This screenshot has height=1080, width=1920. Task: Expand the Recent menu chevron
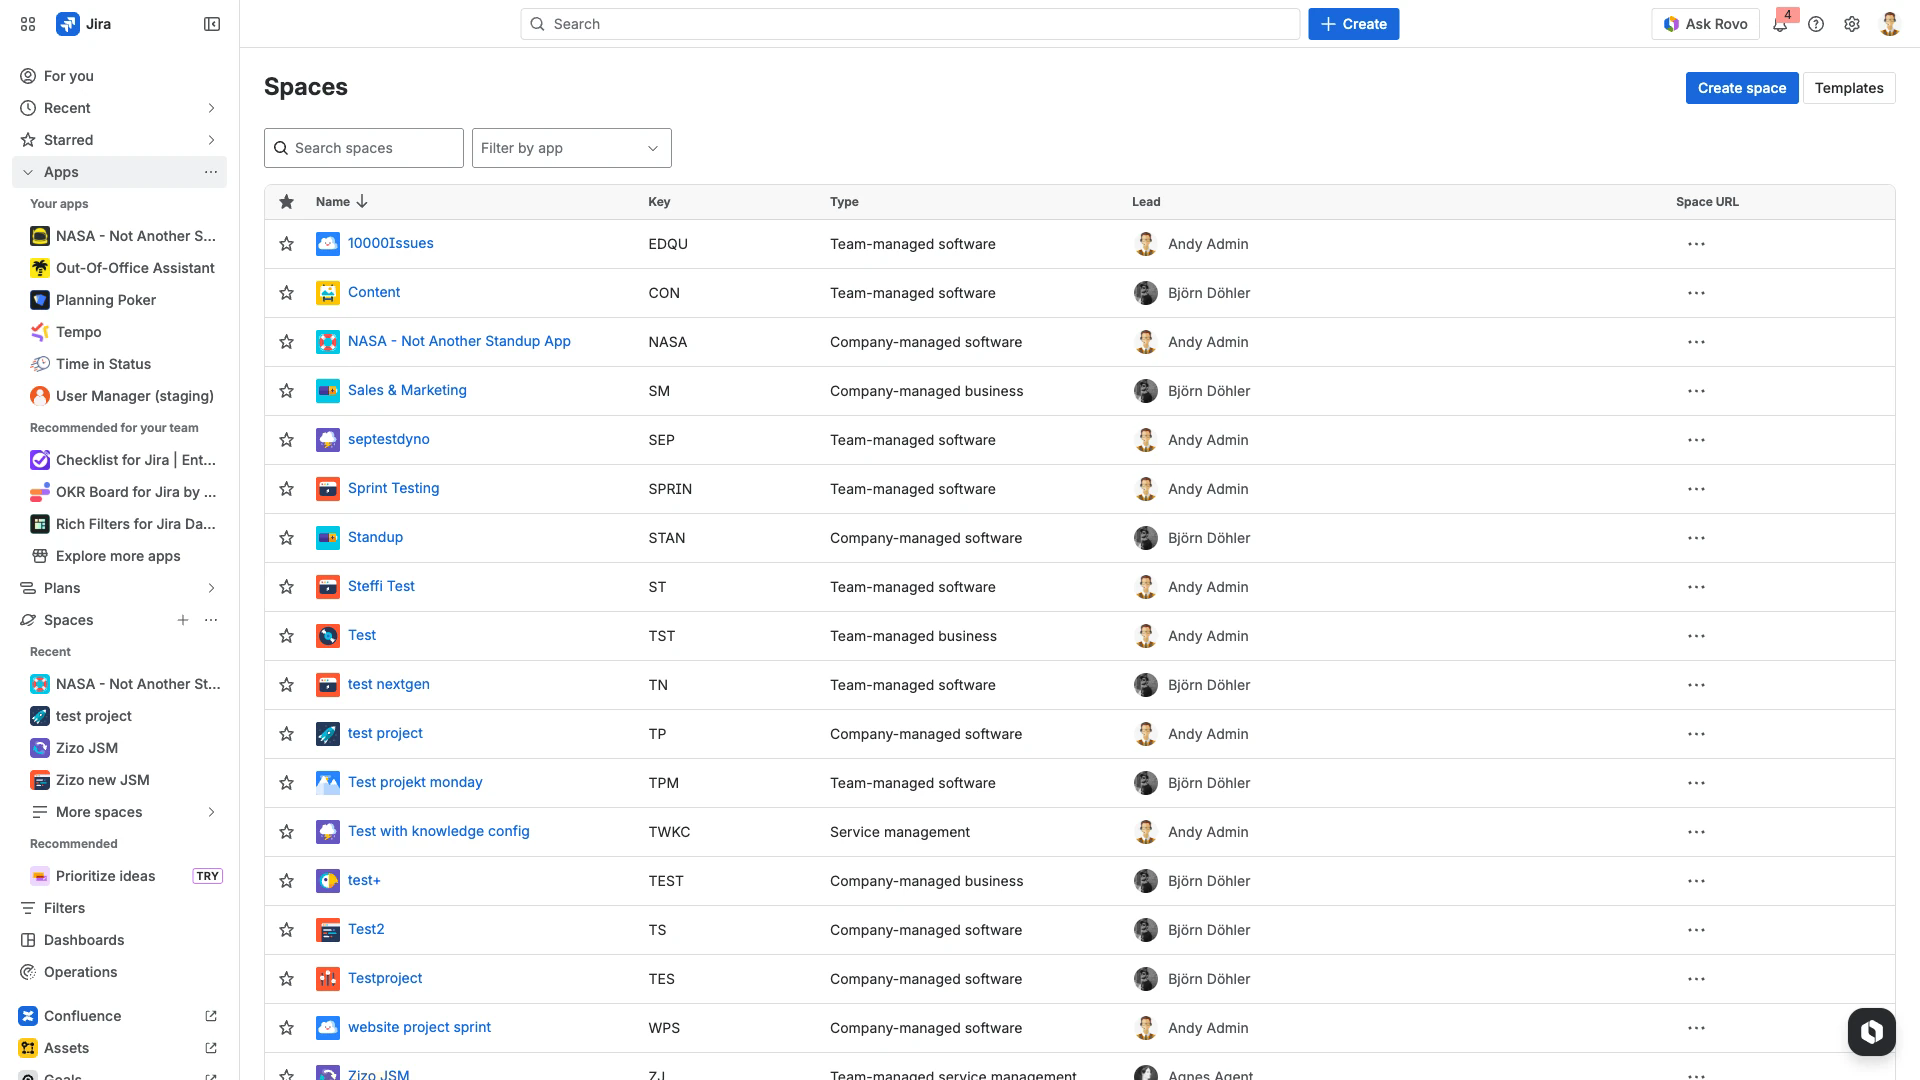point(211,108)
